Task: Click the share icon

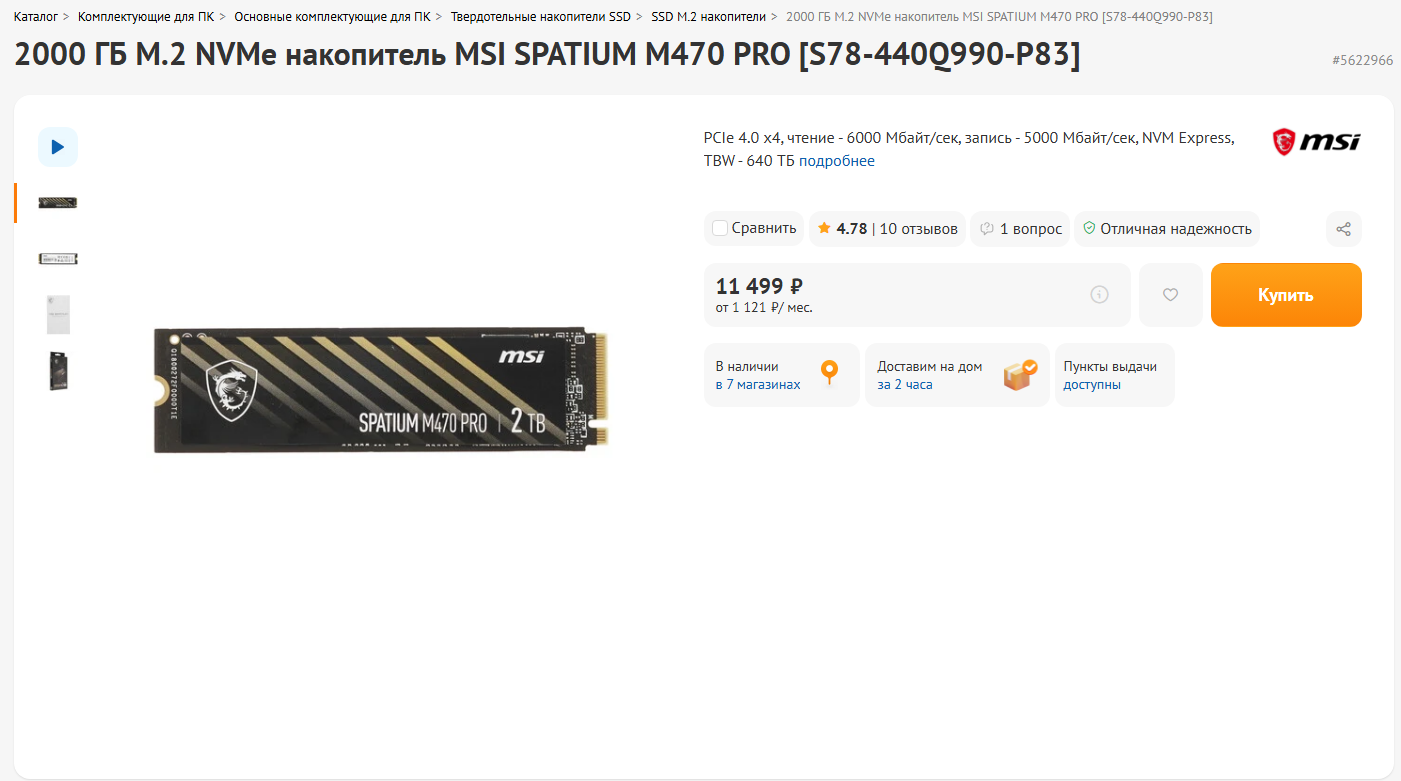Action: [1343, 229]
